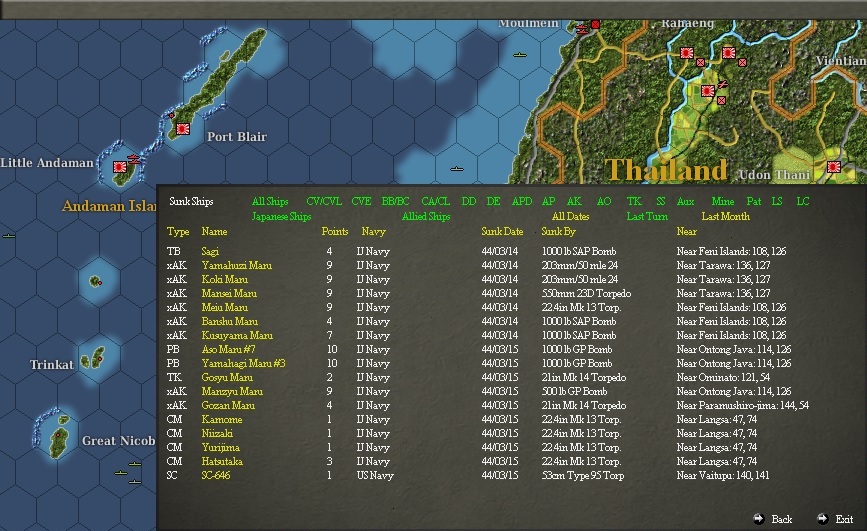Open ship entry Manzyu Maru

pyautogui.click(x=232, y=391)
